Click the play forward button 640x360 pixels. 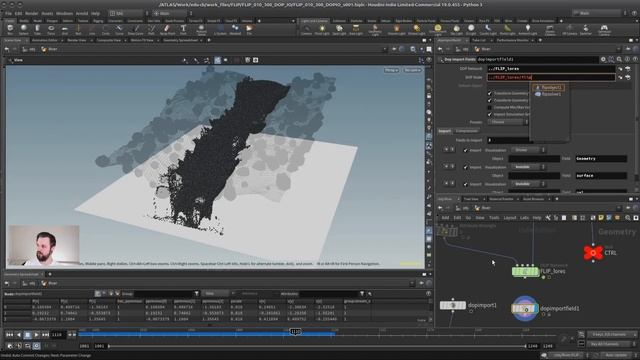coord(37,335)
